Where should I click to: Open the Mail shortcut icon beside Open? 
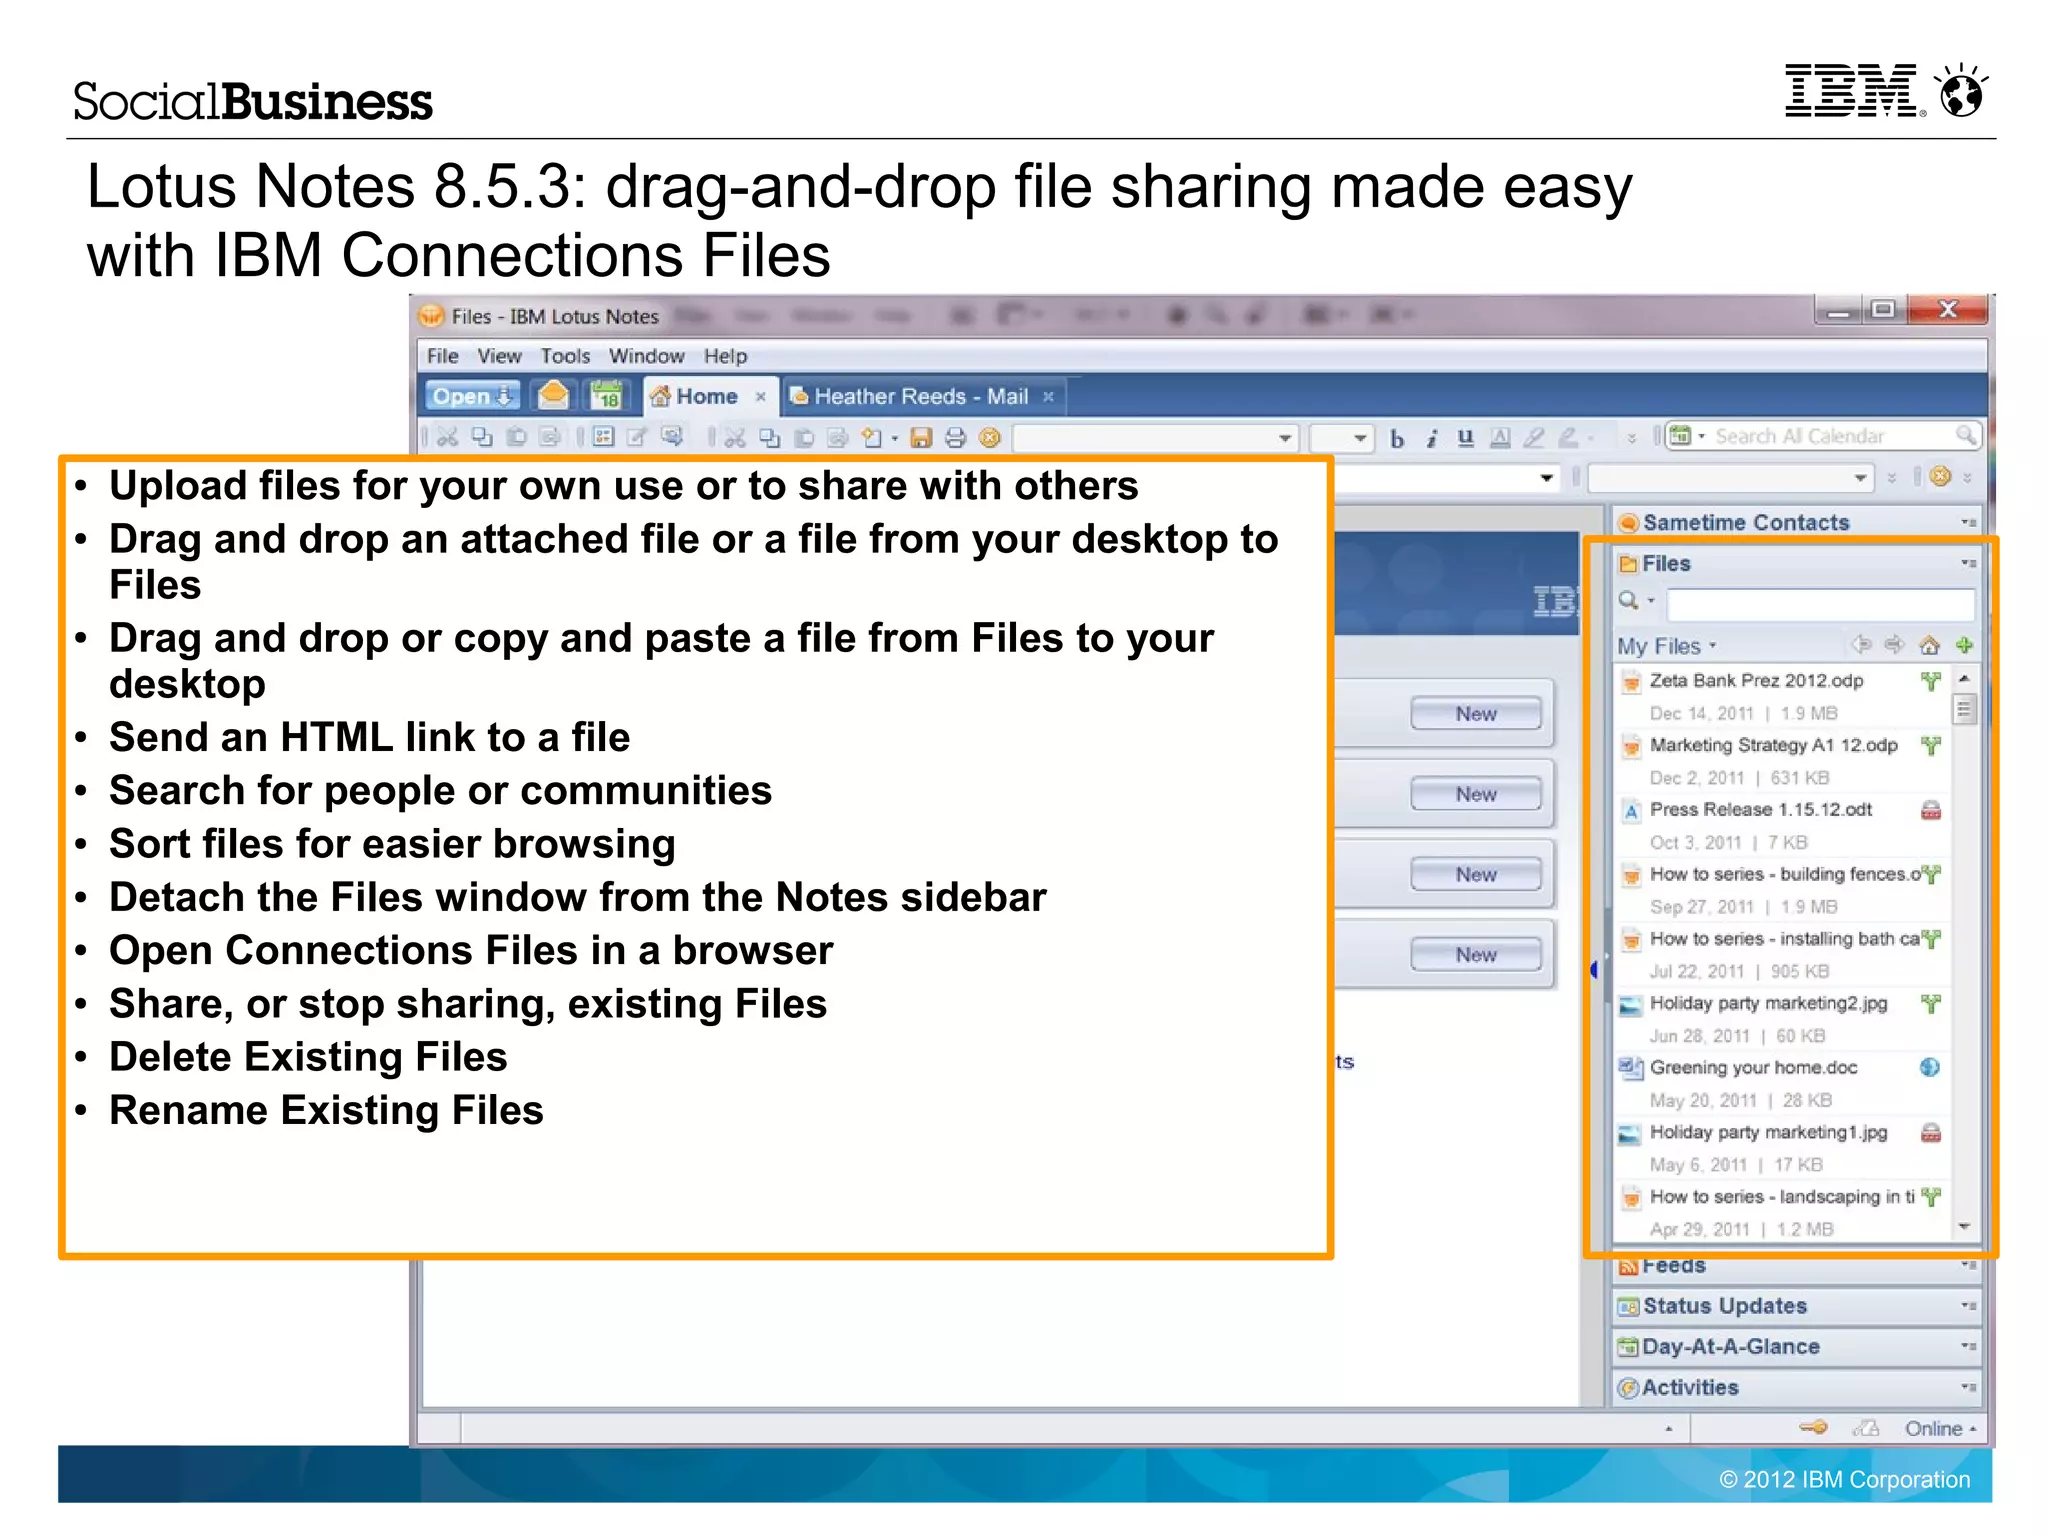pyautogui.click(x=553, y=396)
